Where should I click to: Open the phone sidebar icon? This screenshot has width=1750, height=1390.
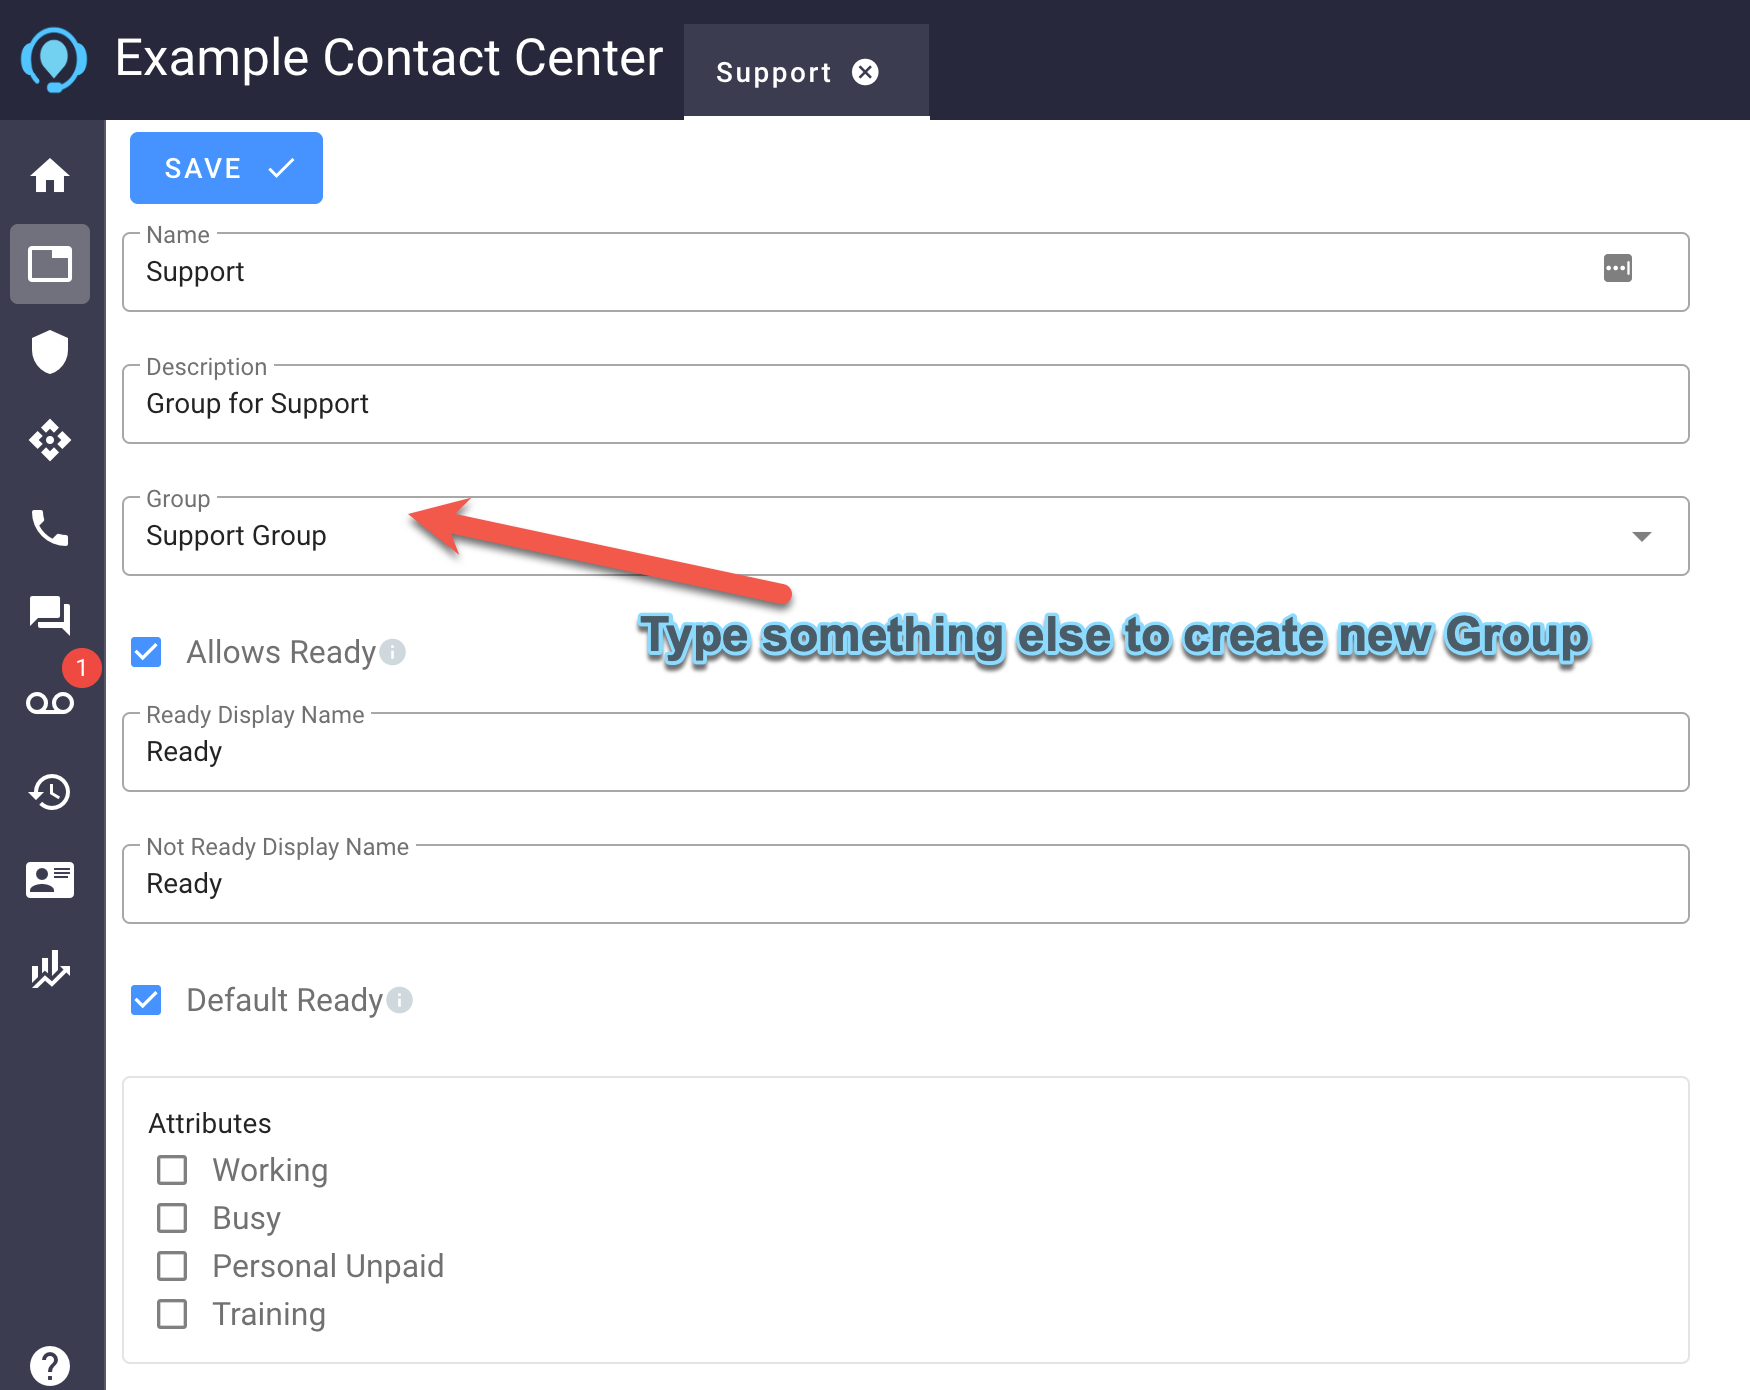coord(50,528)
